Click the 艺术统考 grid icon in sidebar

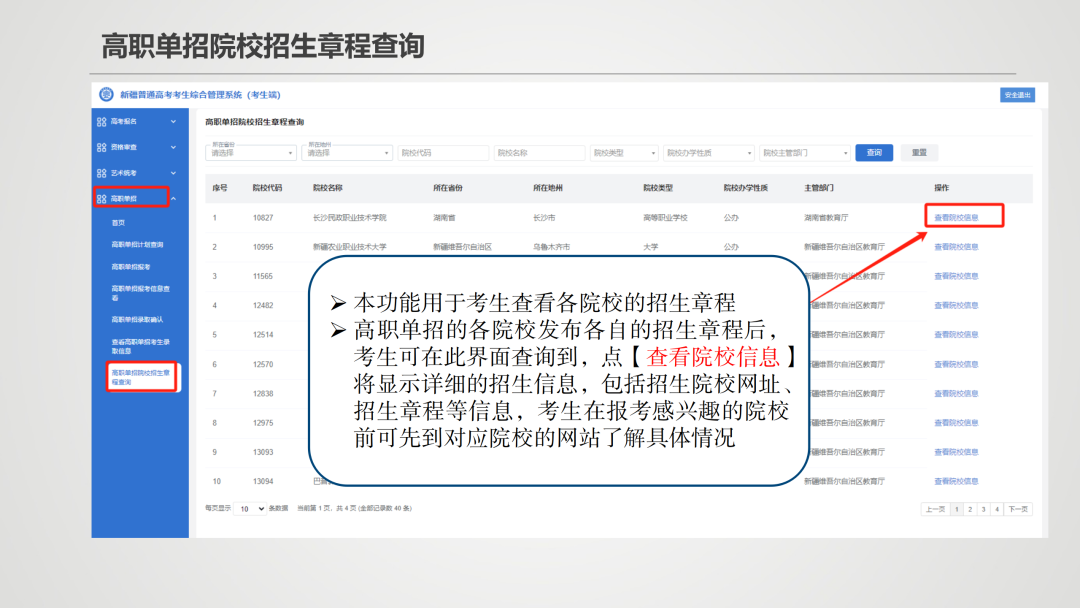click(101, 173)
